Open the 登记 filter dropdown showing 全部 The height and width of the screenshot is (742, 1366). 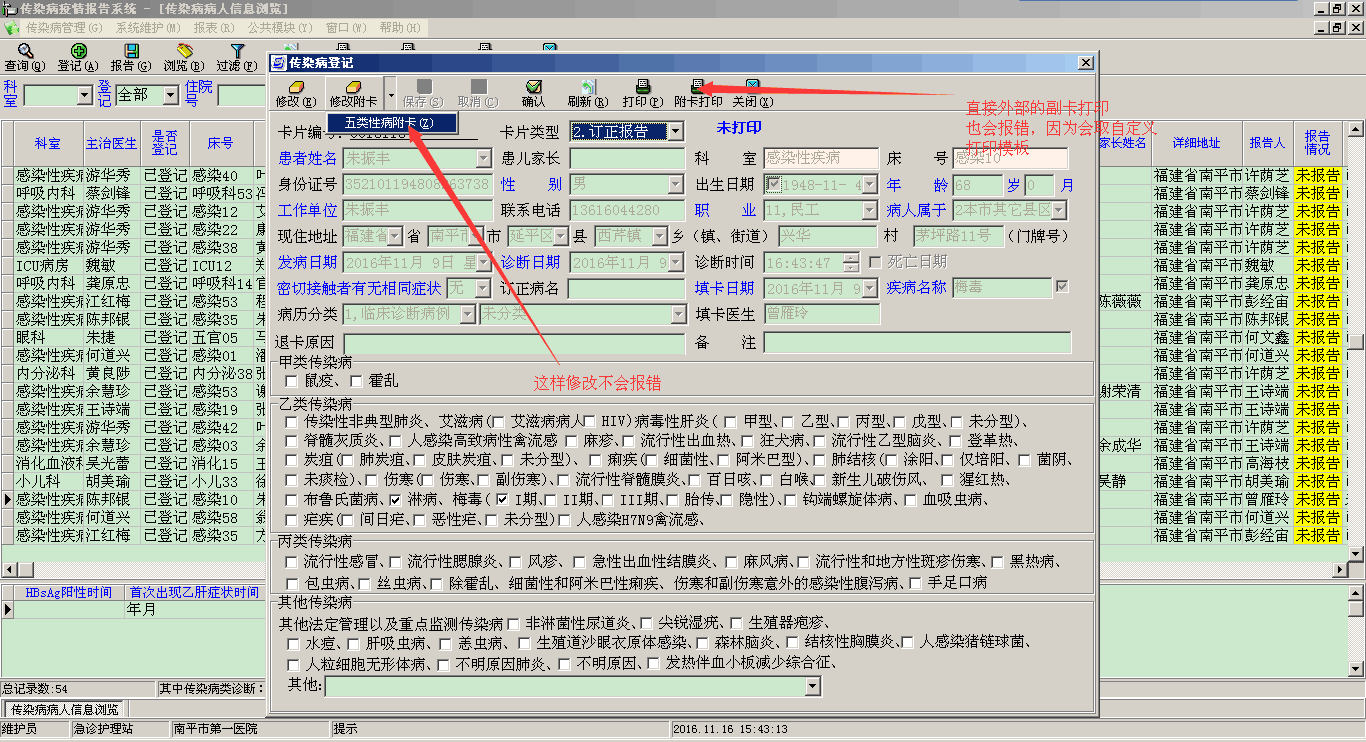tap(171, 95)
